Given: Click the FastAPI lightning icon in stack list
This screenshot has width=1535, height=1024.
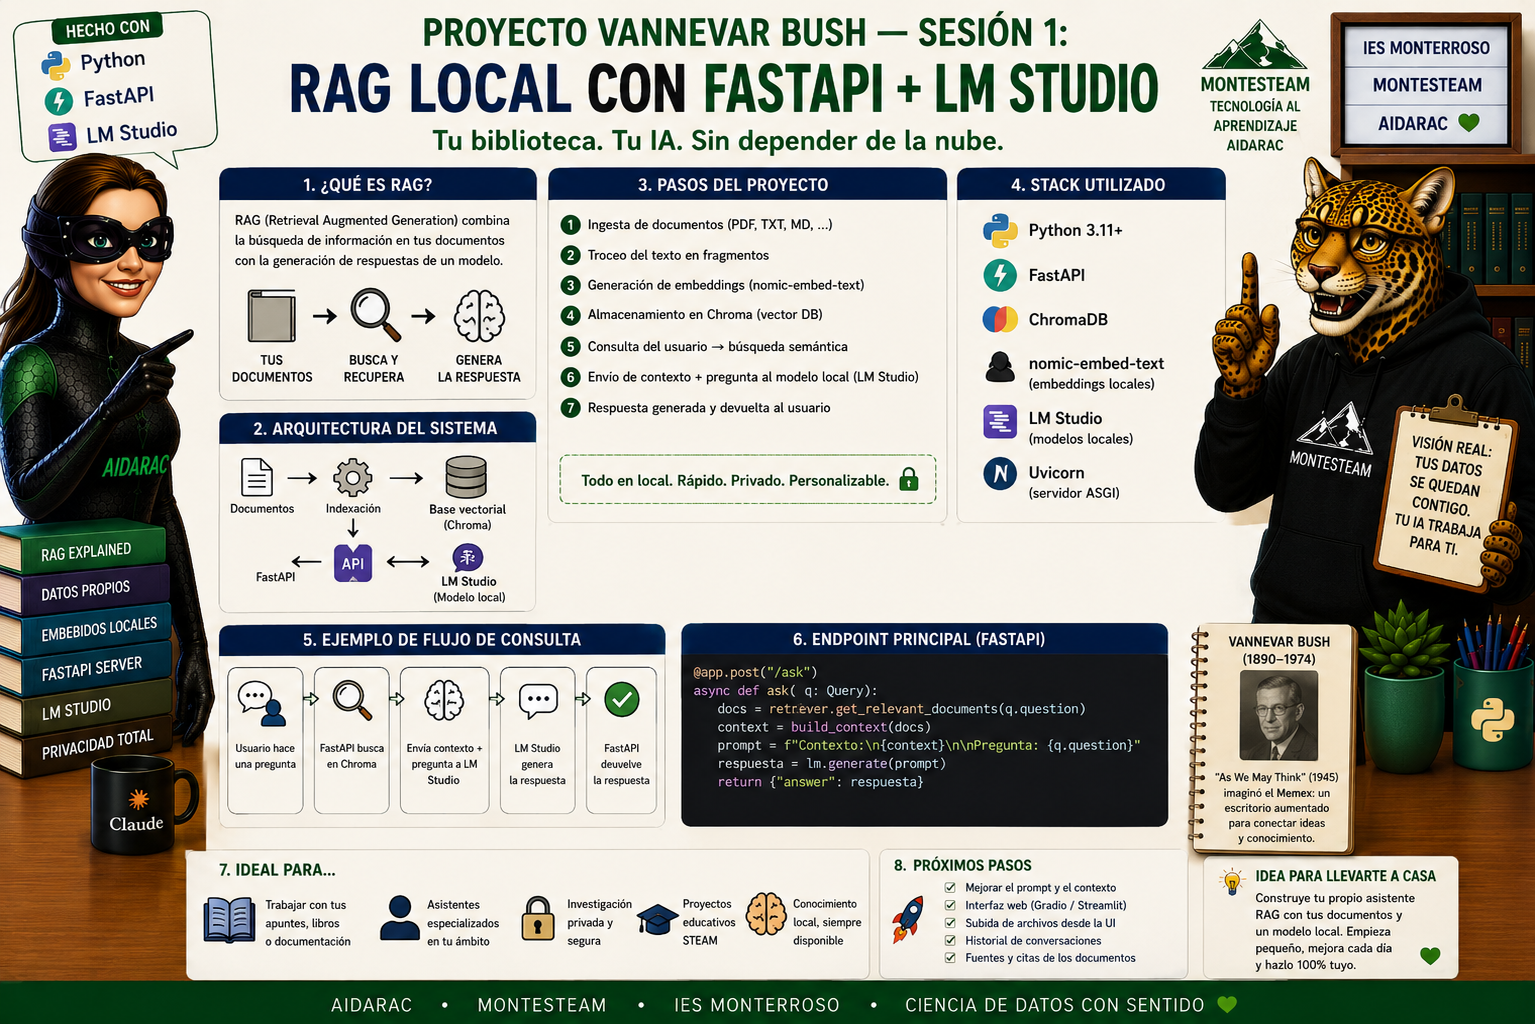Looking at the screenshot, I should coord(1000,274).
